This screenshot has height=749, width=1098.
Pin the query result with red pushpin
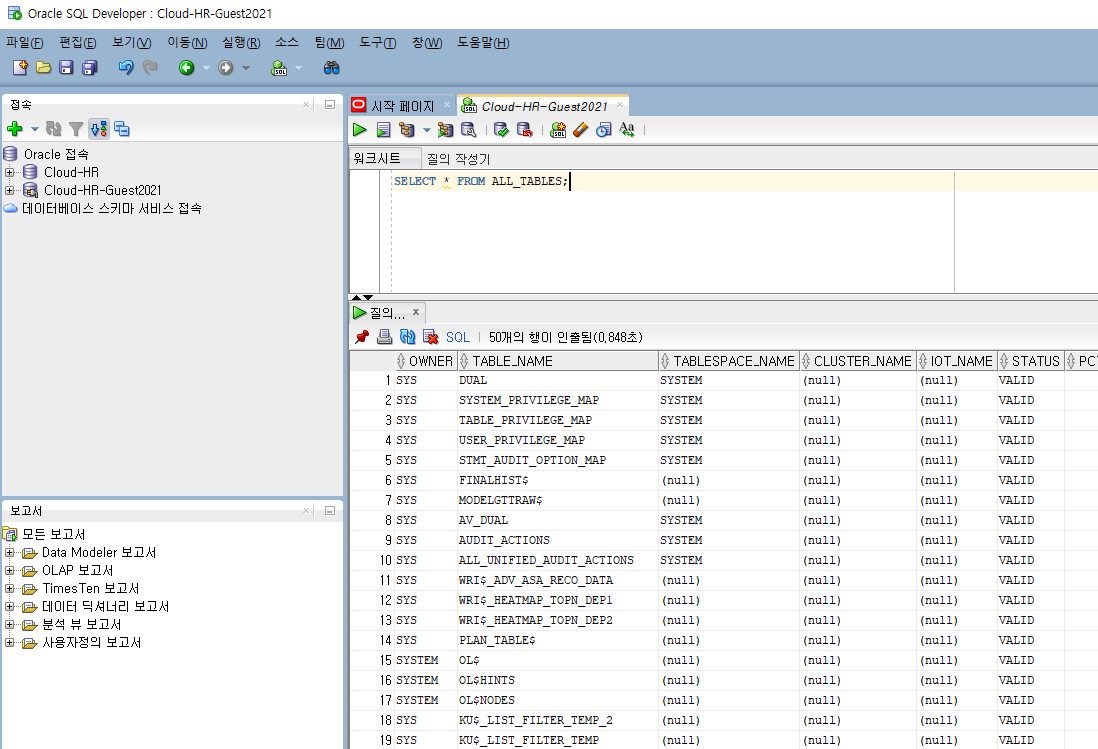click(x=361, y=337)
